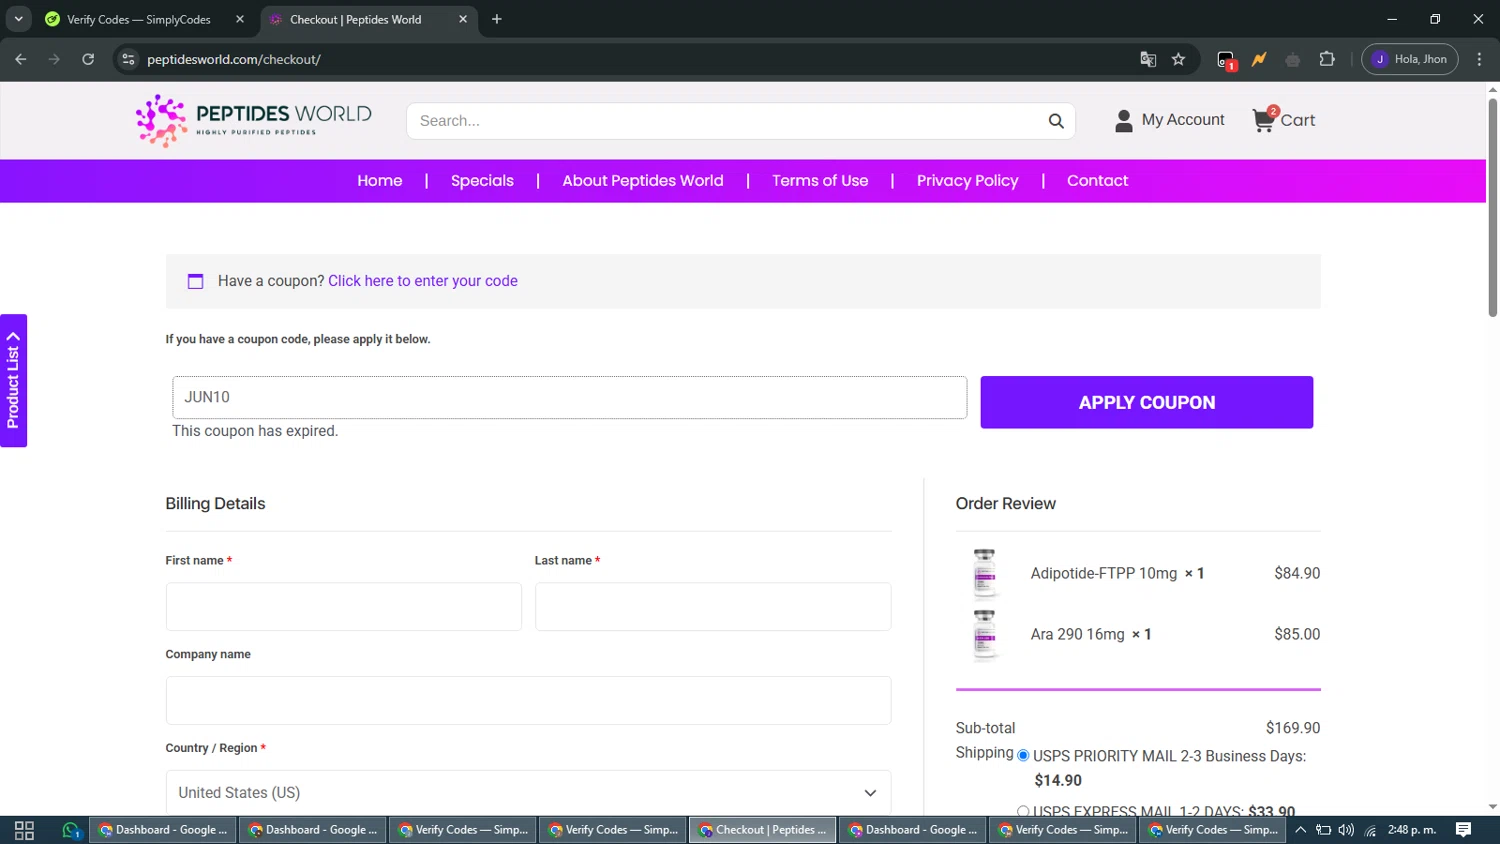Click the $169.90 sub-total value

pos(1293,728)
